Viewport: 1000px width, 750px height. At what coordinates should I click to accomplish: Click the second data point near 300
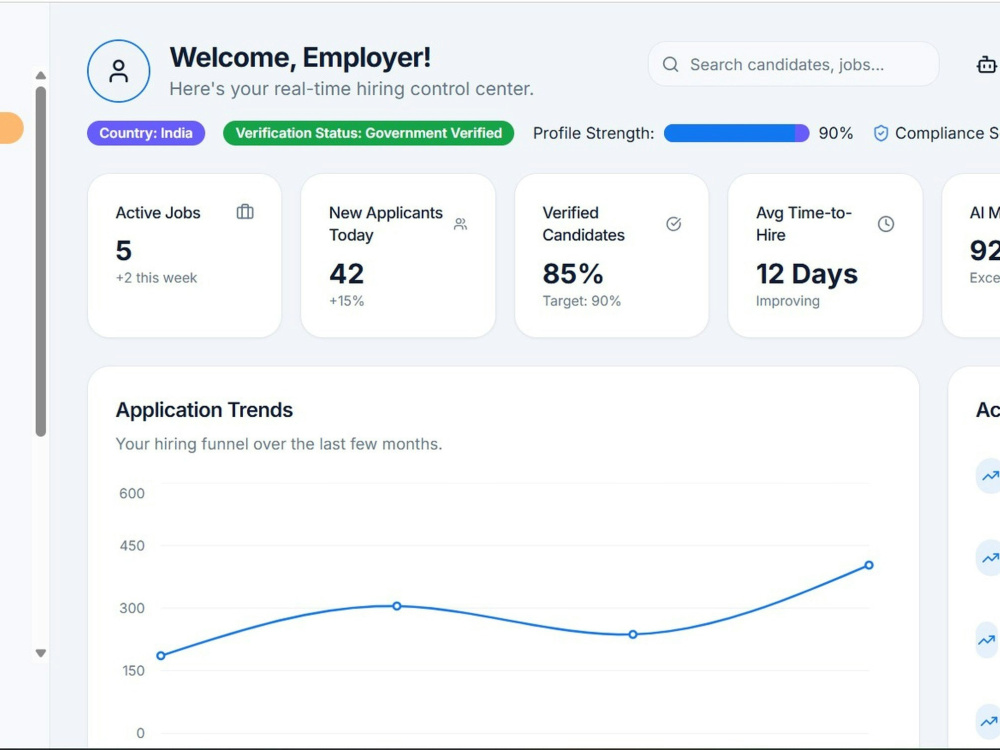[397, 606]
